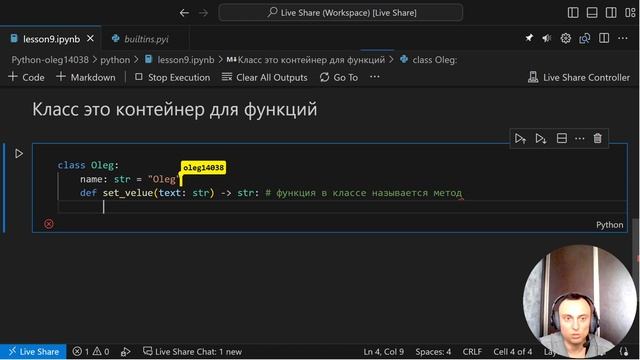The width and height of the screenshot is (640, 360).
Task: Toggle bottom panel layout icon
Action: [592, 13]
